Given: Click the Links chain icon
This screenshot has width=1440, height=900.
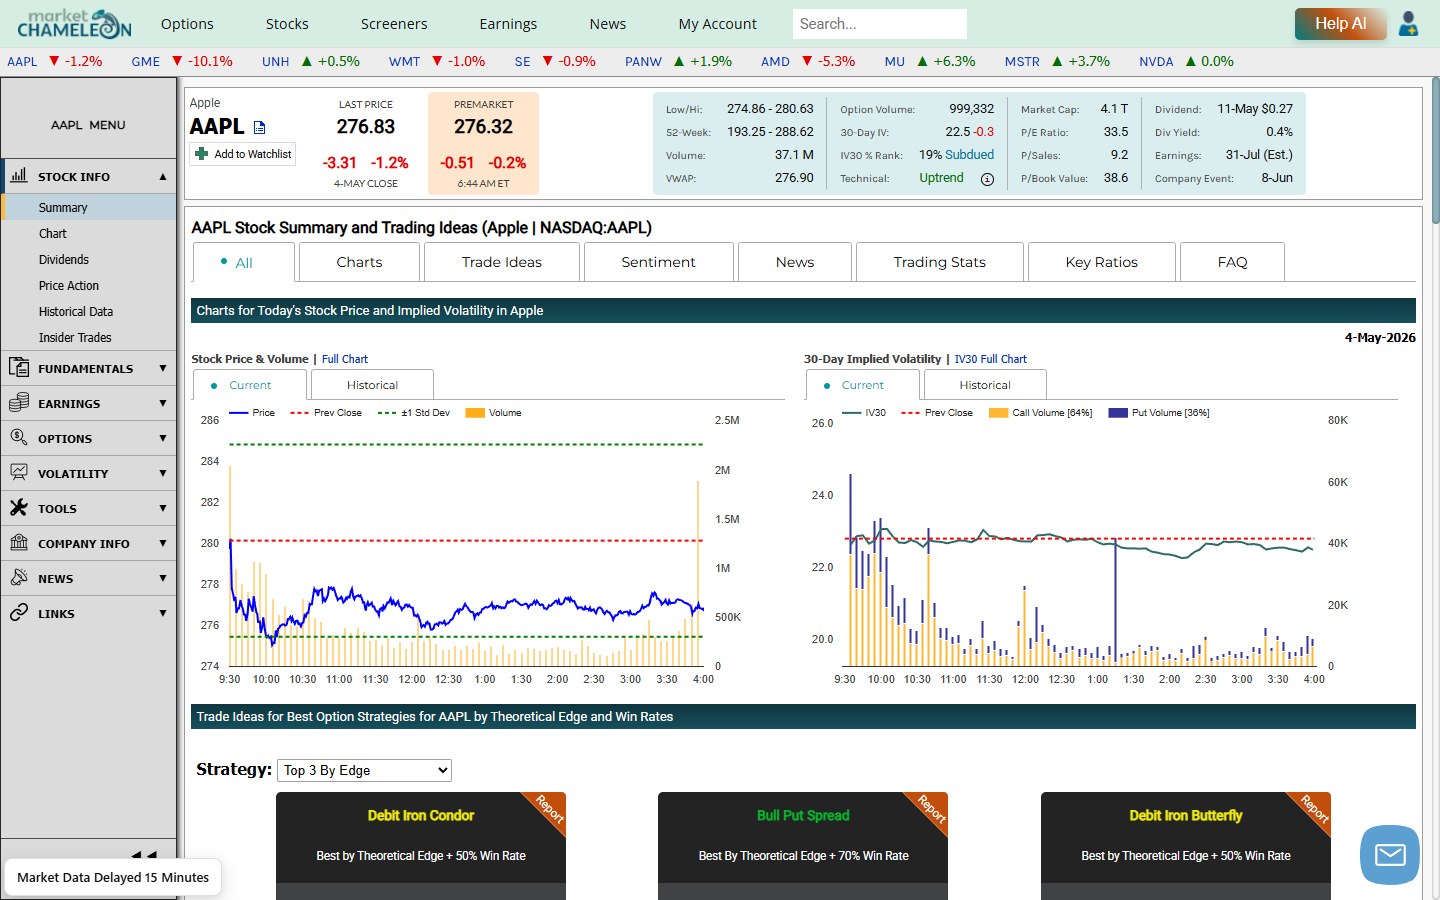Looking at the screenshot, I should [x=19, y=612].
